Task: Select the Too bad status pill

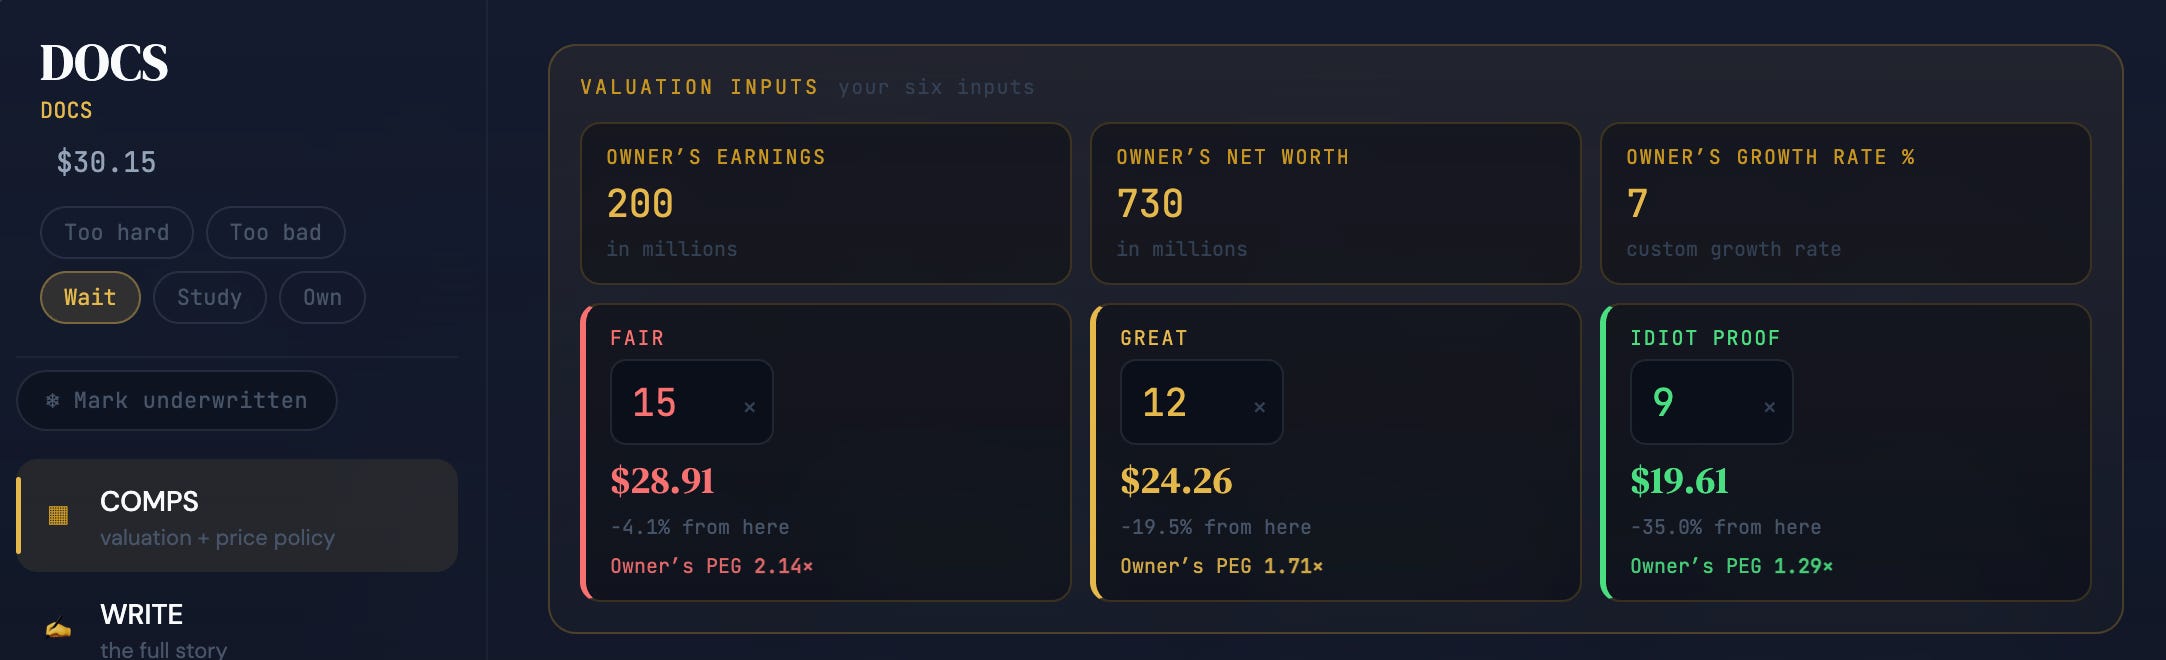Action: (275, 232)
